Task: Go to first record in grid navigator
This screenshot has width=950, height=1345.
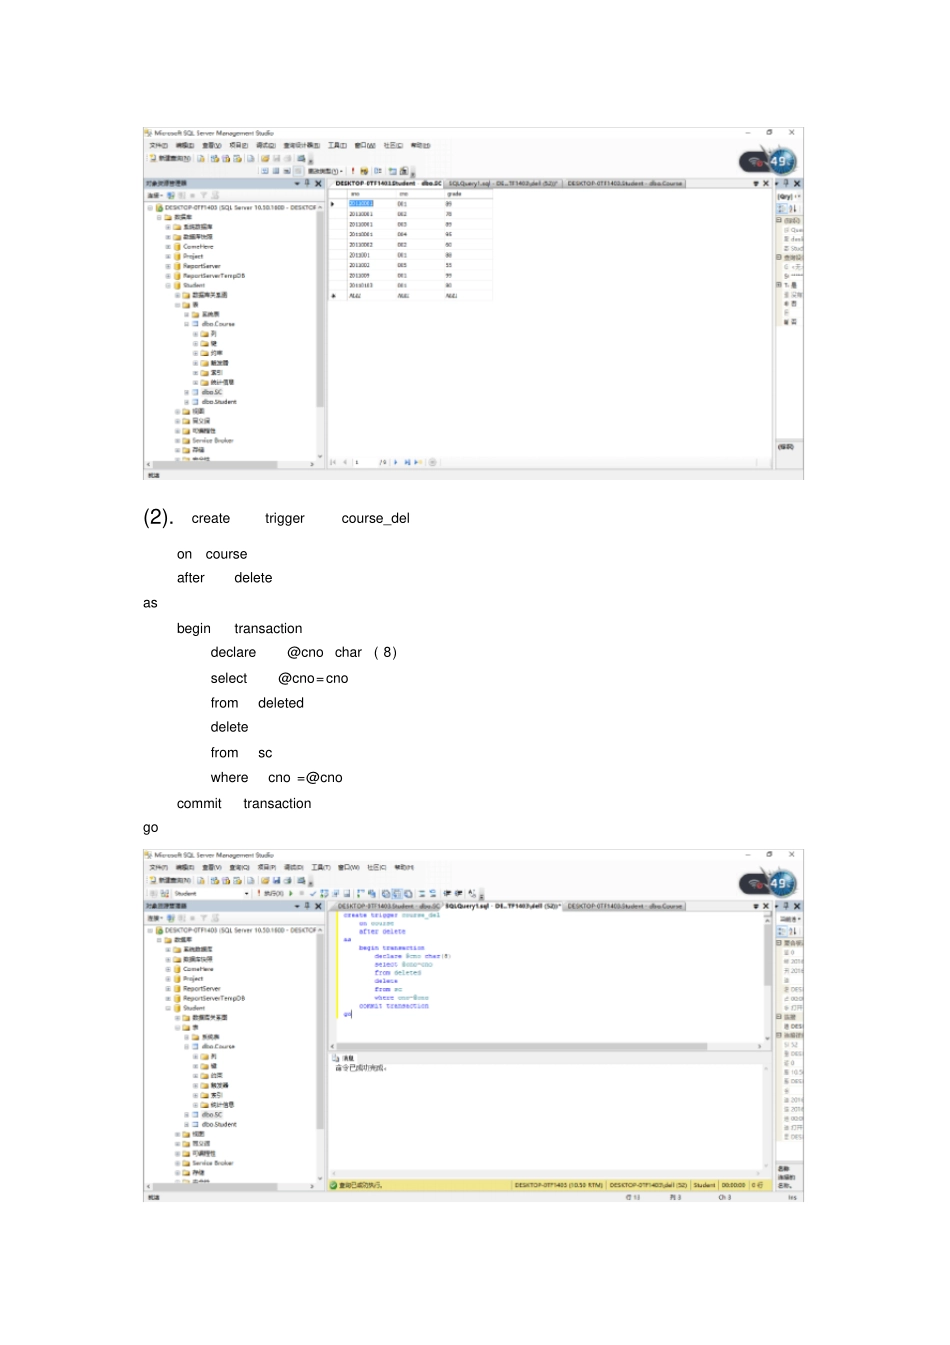Action: (333, 462)
